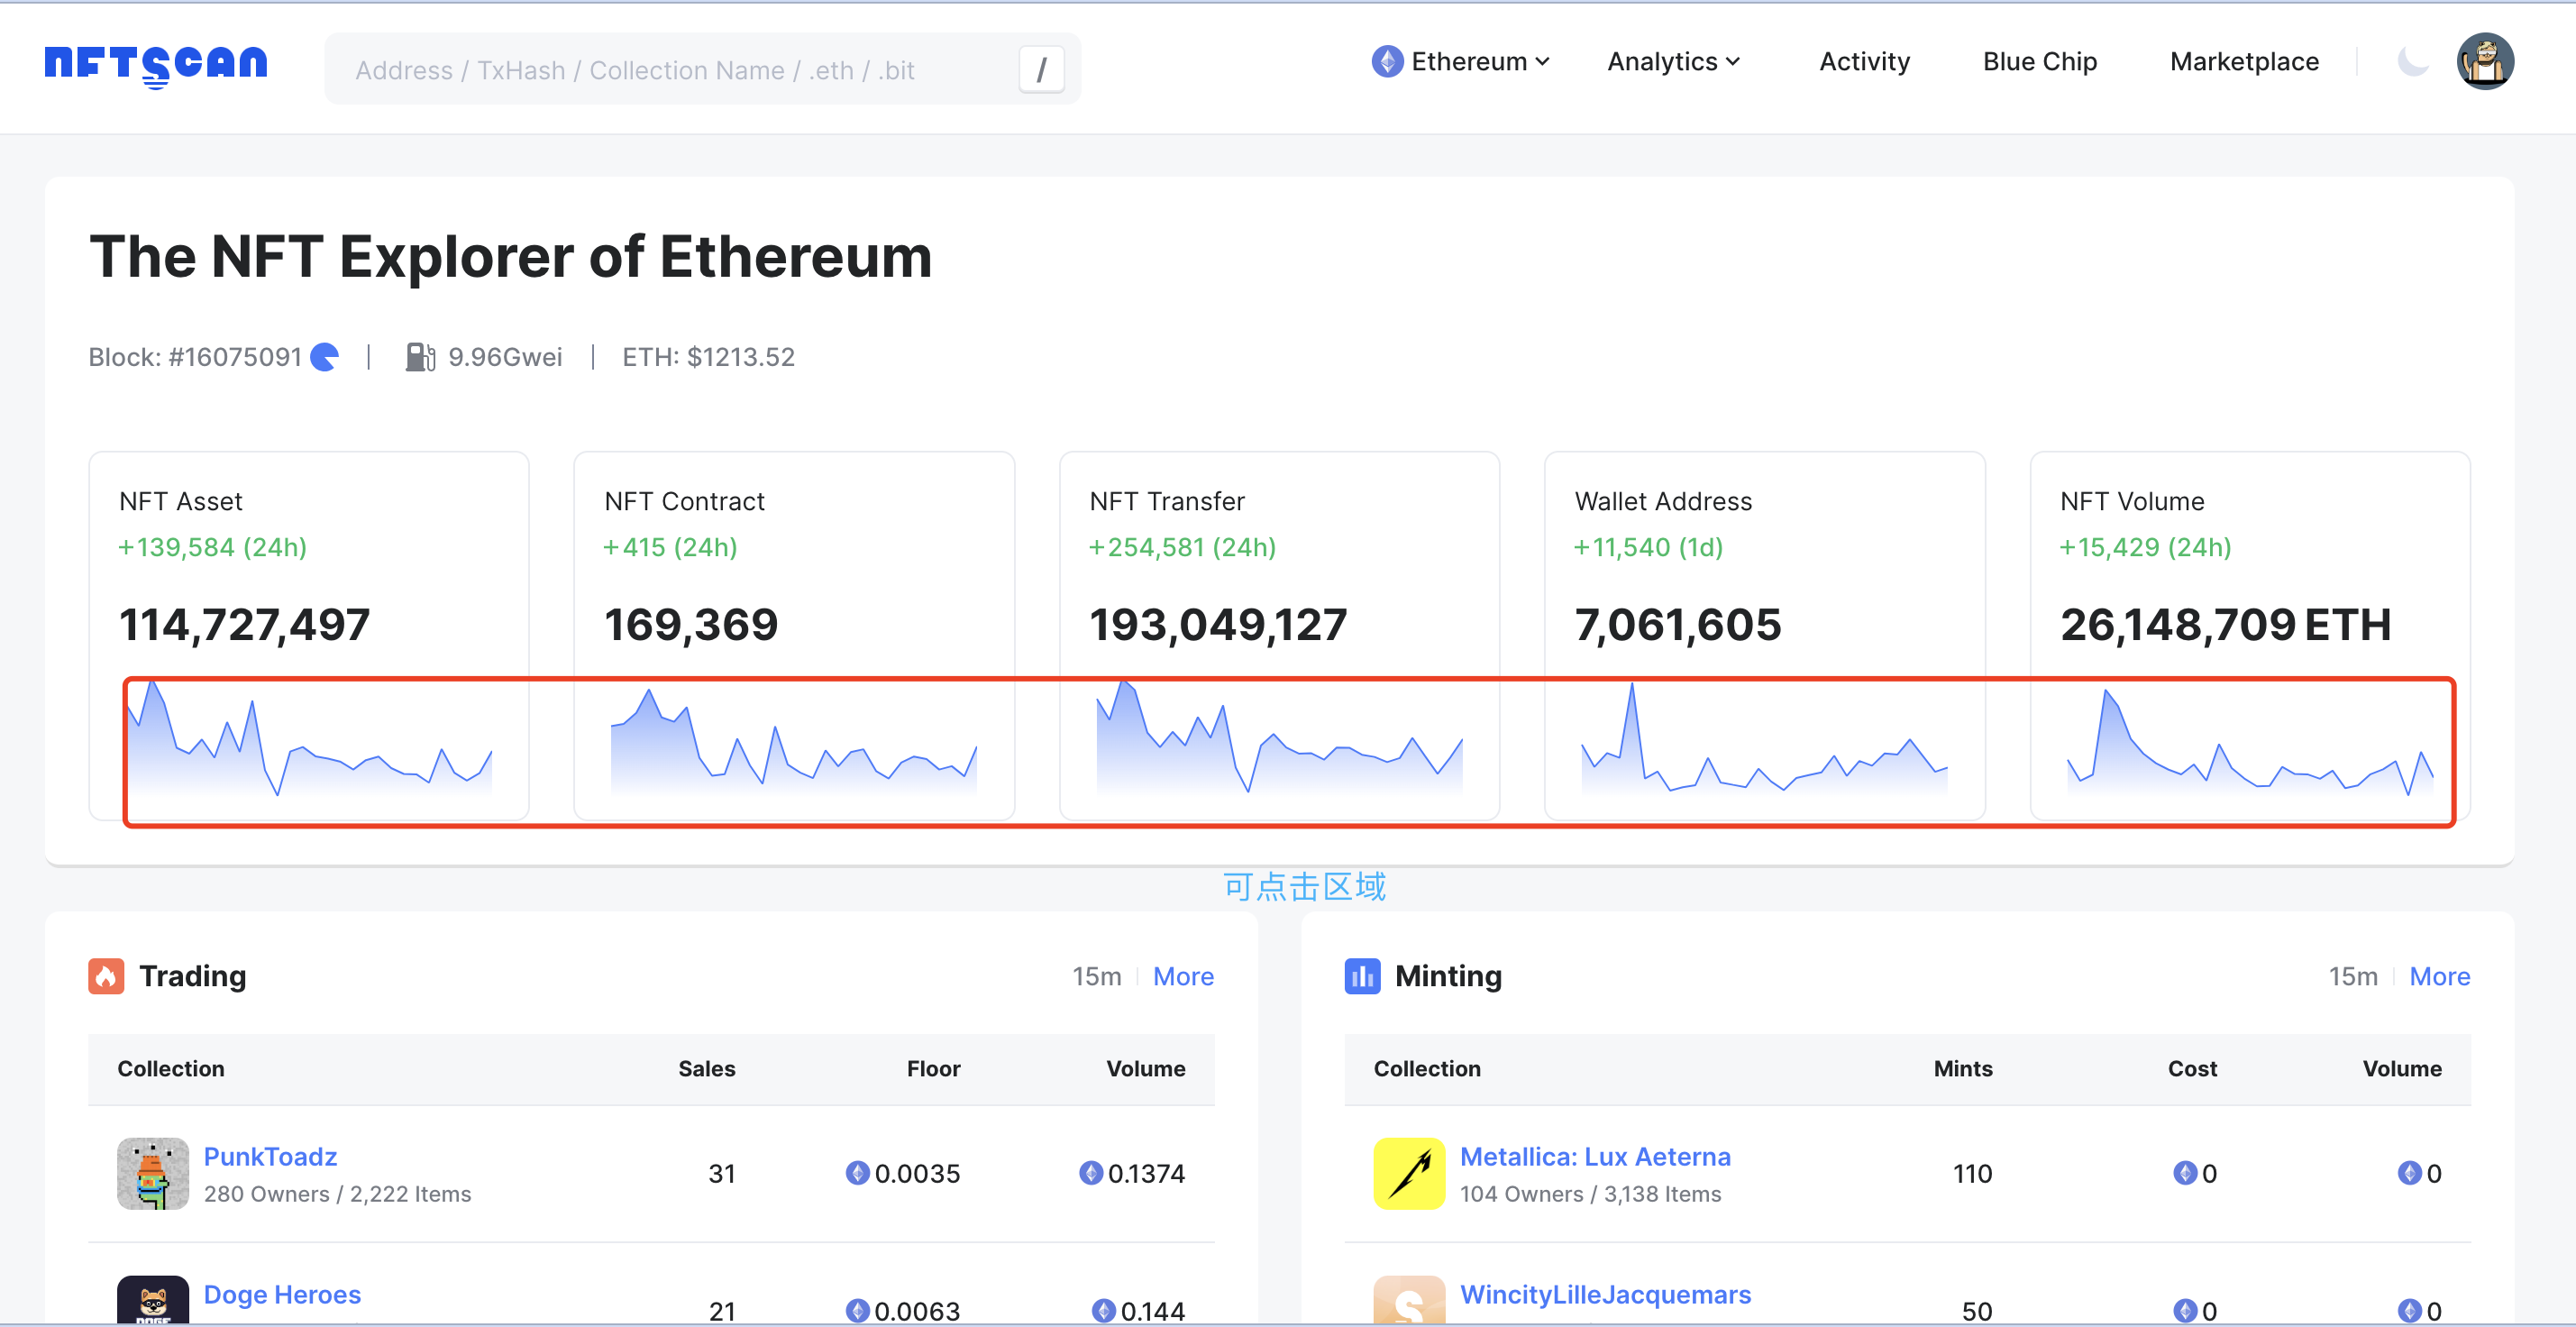Open the Activity page
Screen dimensions: 2576x1327
(x=1864, y=61)
